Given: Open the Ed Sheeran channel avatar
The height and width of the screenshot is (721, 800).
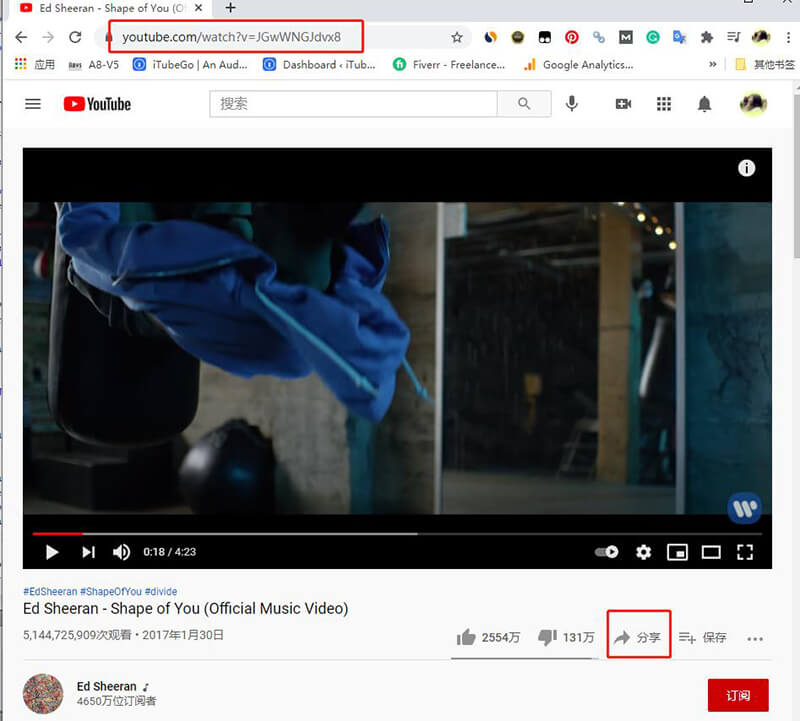Looking at the screenshot, I should (43, 693).
